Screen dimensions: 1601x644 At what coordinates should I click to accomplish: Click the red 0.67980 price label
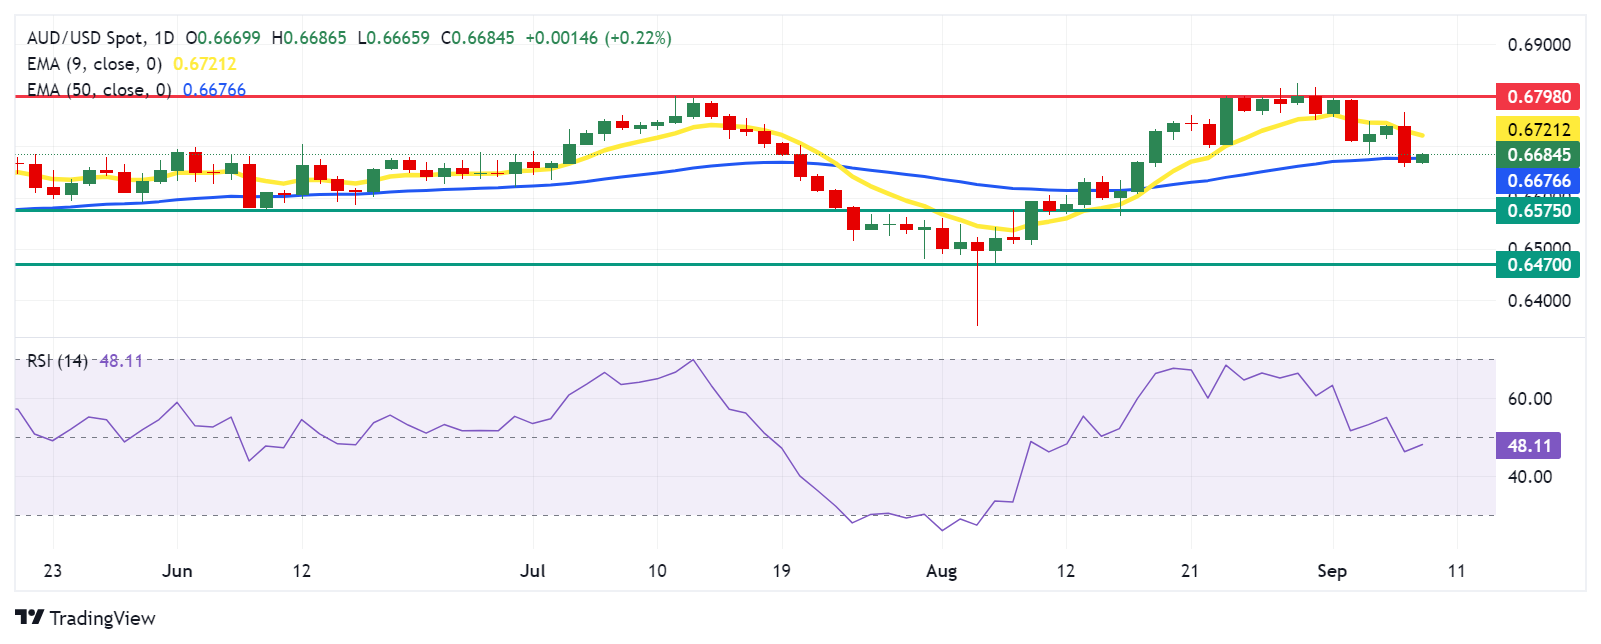tap(1538, 97)
